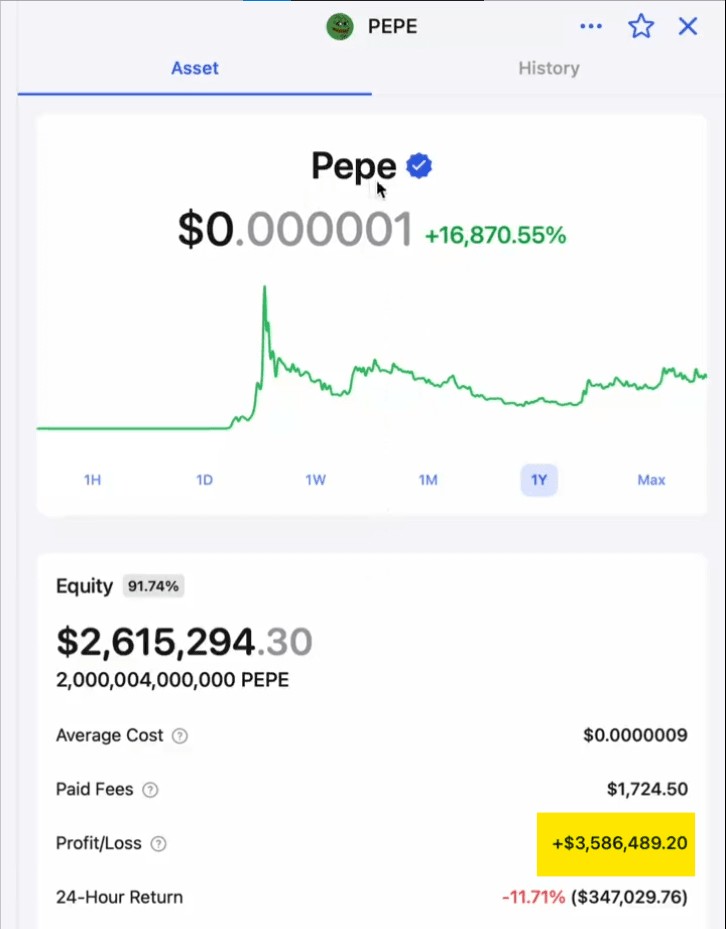Click the +16,870.55% price change label
This screenshot has height=929, width=726.
pyautogui.click(x=495, y=236)
